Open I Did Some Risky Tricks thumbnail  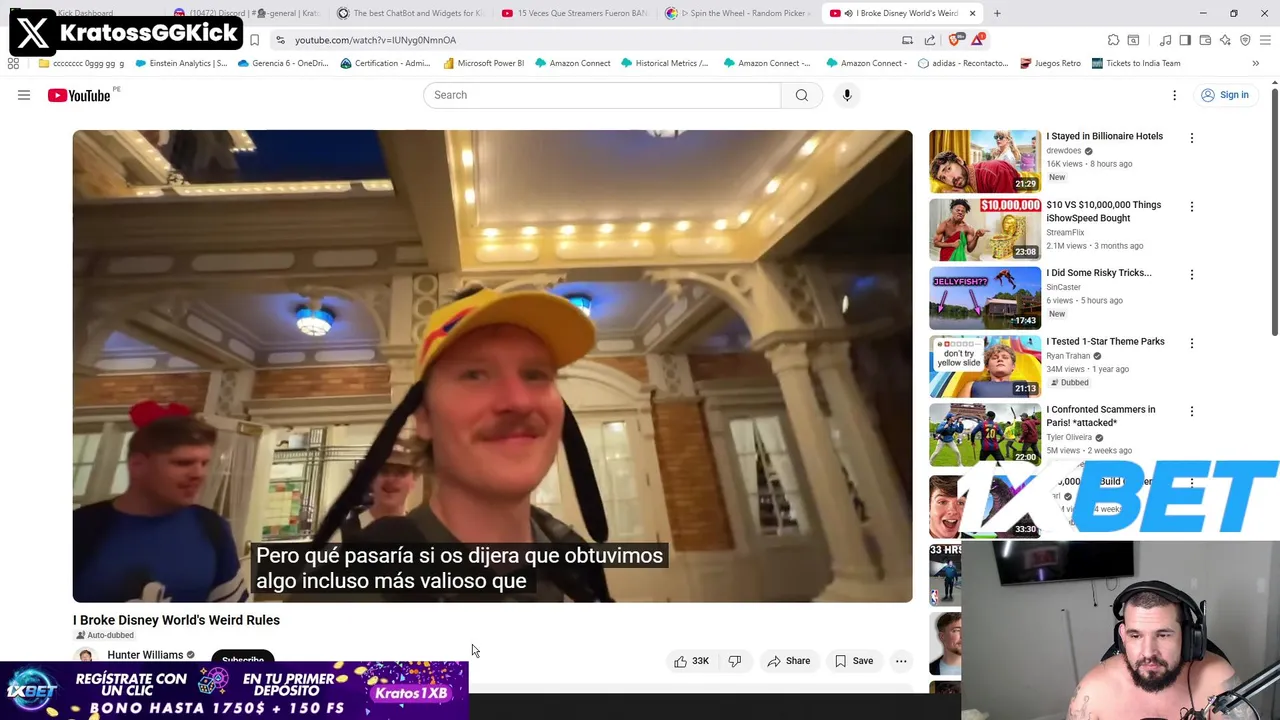click(x=985, y=298)
